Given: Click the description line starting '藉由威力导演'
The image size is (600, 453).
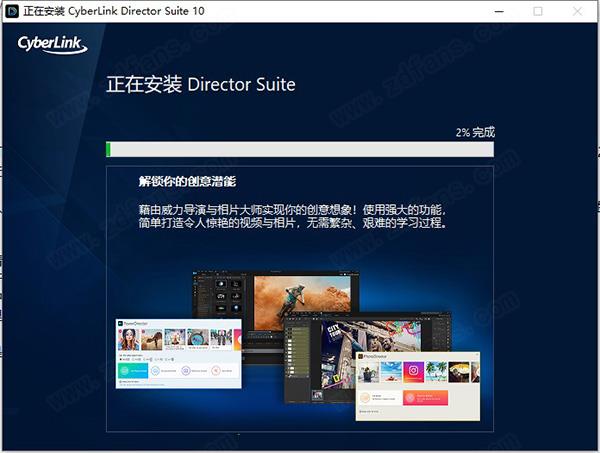Looking at the screenshot, I should [292, 210].
